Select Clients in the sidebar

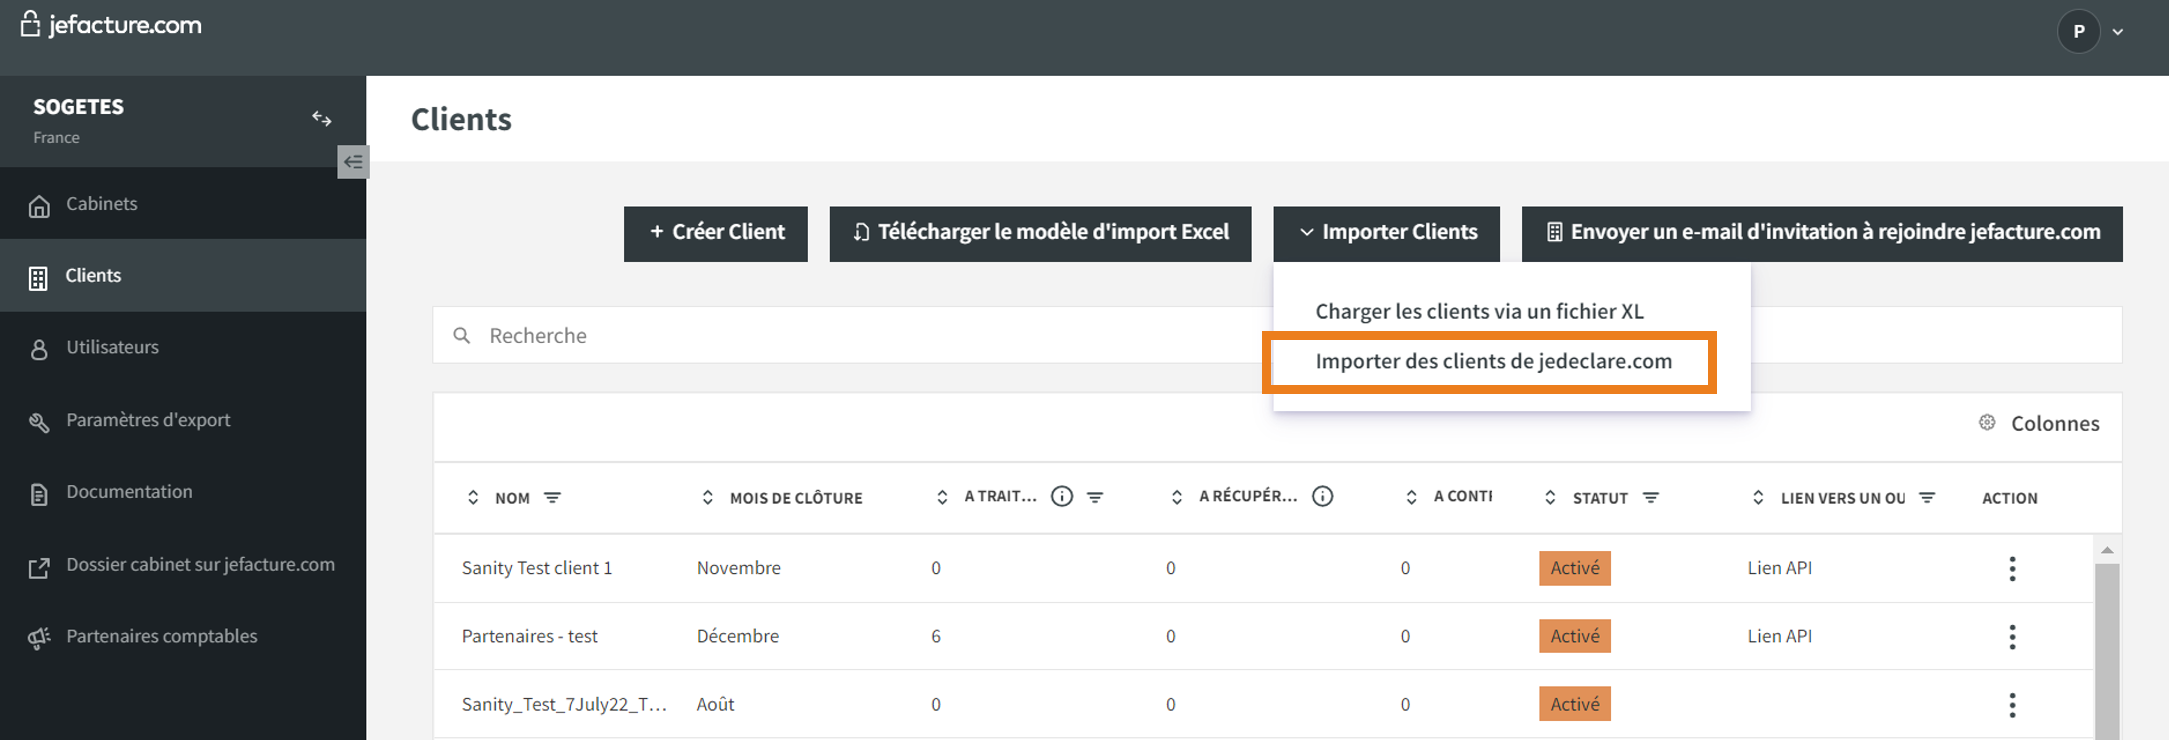click(x=183, y=275)
